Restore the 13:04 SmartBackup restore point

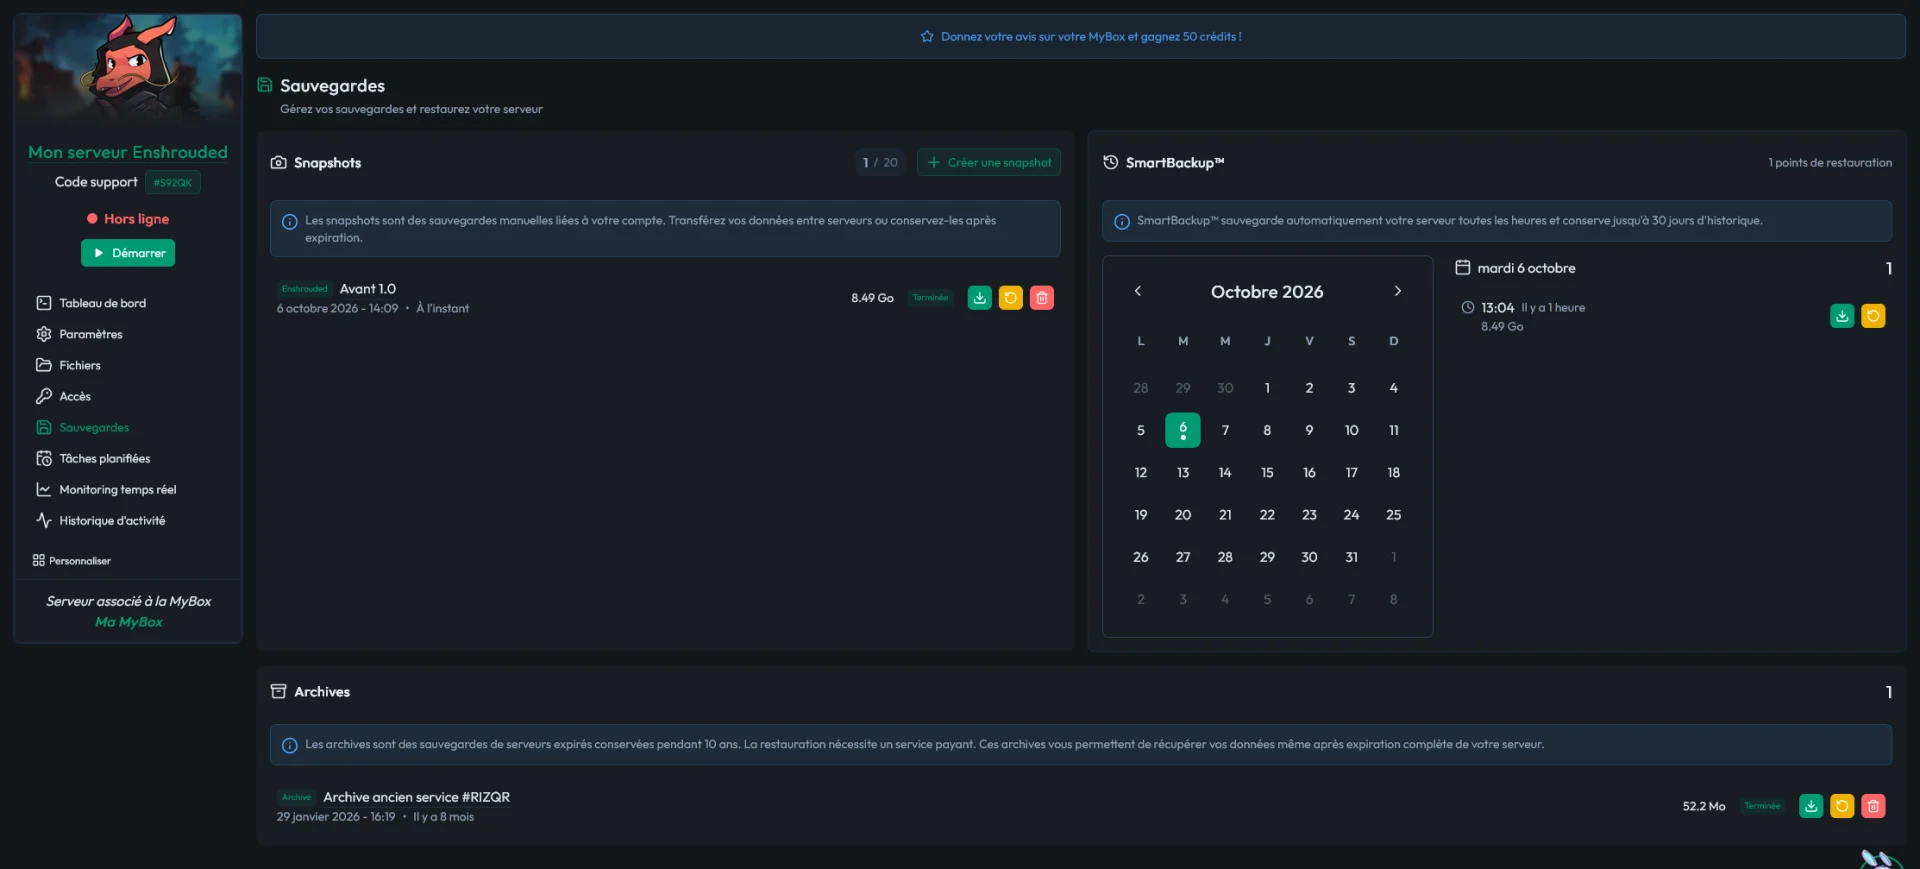point(1873,316)
